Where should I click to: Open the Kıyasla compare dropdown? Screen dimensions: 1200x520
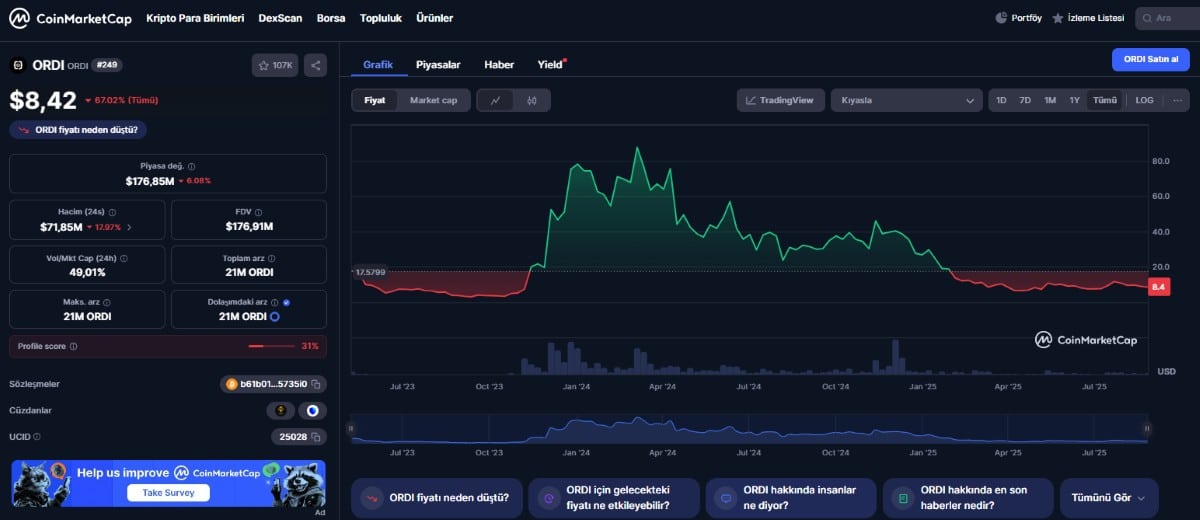(907, 100)
